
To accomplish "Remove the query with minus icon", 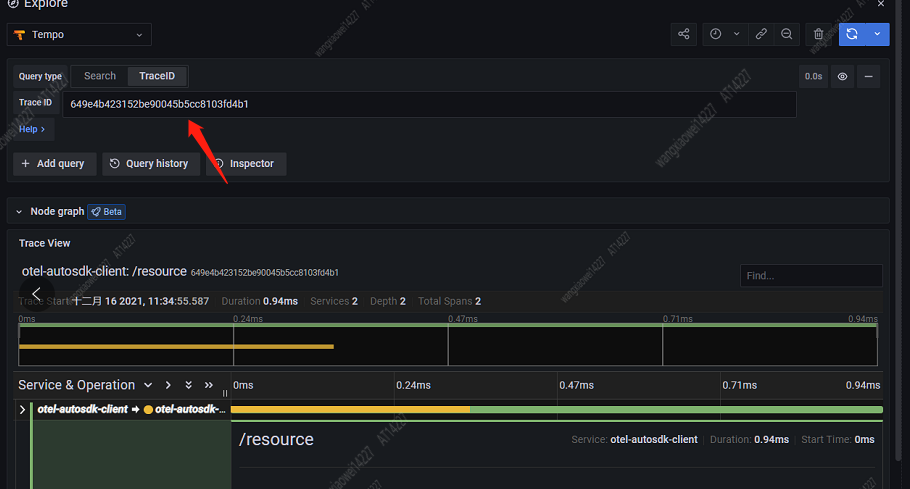I will point(868,77).
